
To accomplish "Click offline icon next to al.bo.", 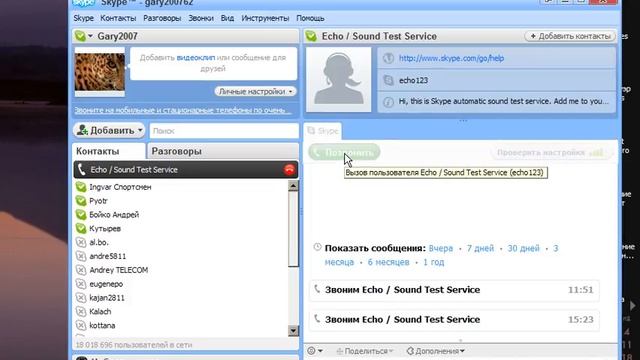I will click(81, 242).
